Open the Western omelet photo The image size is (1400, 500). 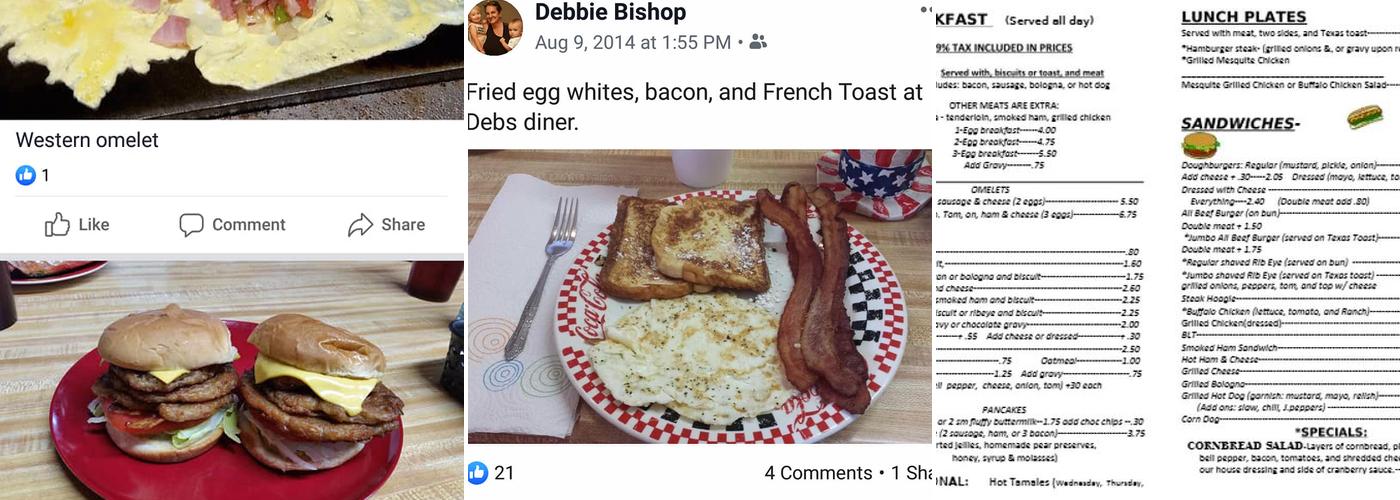click(x=231, y=58)
